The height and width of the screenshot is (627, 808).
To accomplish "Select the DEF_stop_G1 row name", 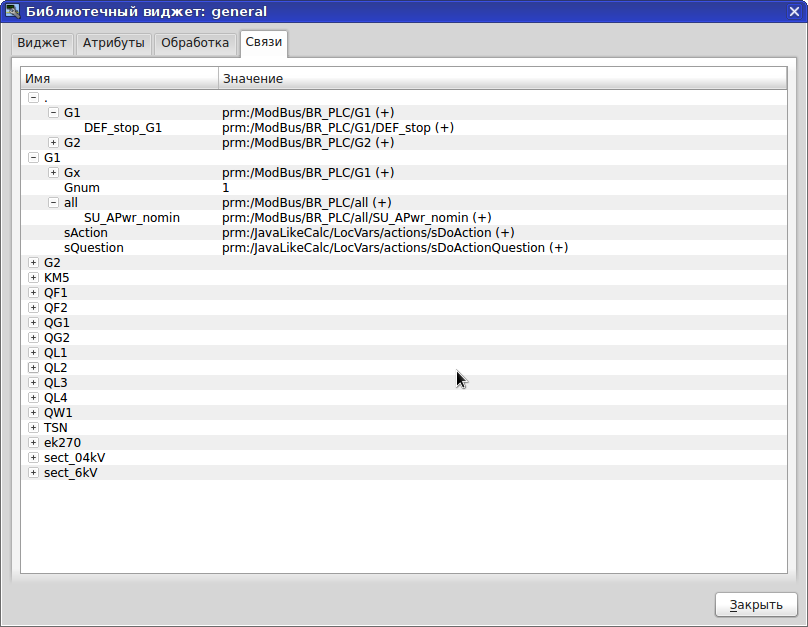I will click(123, 127).
